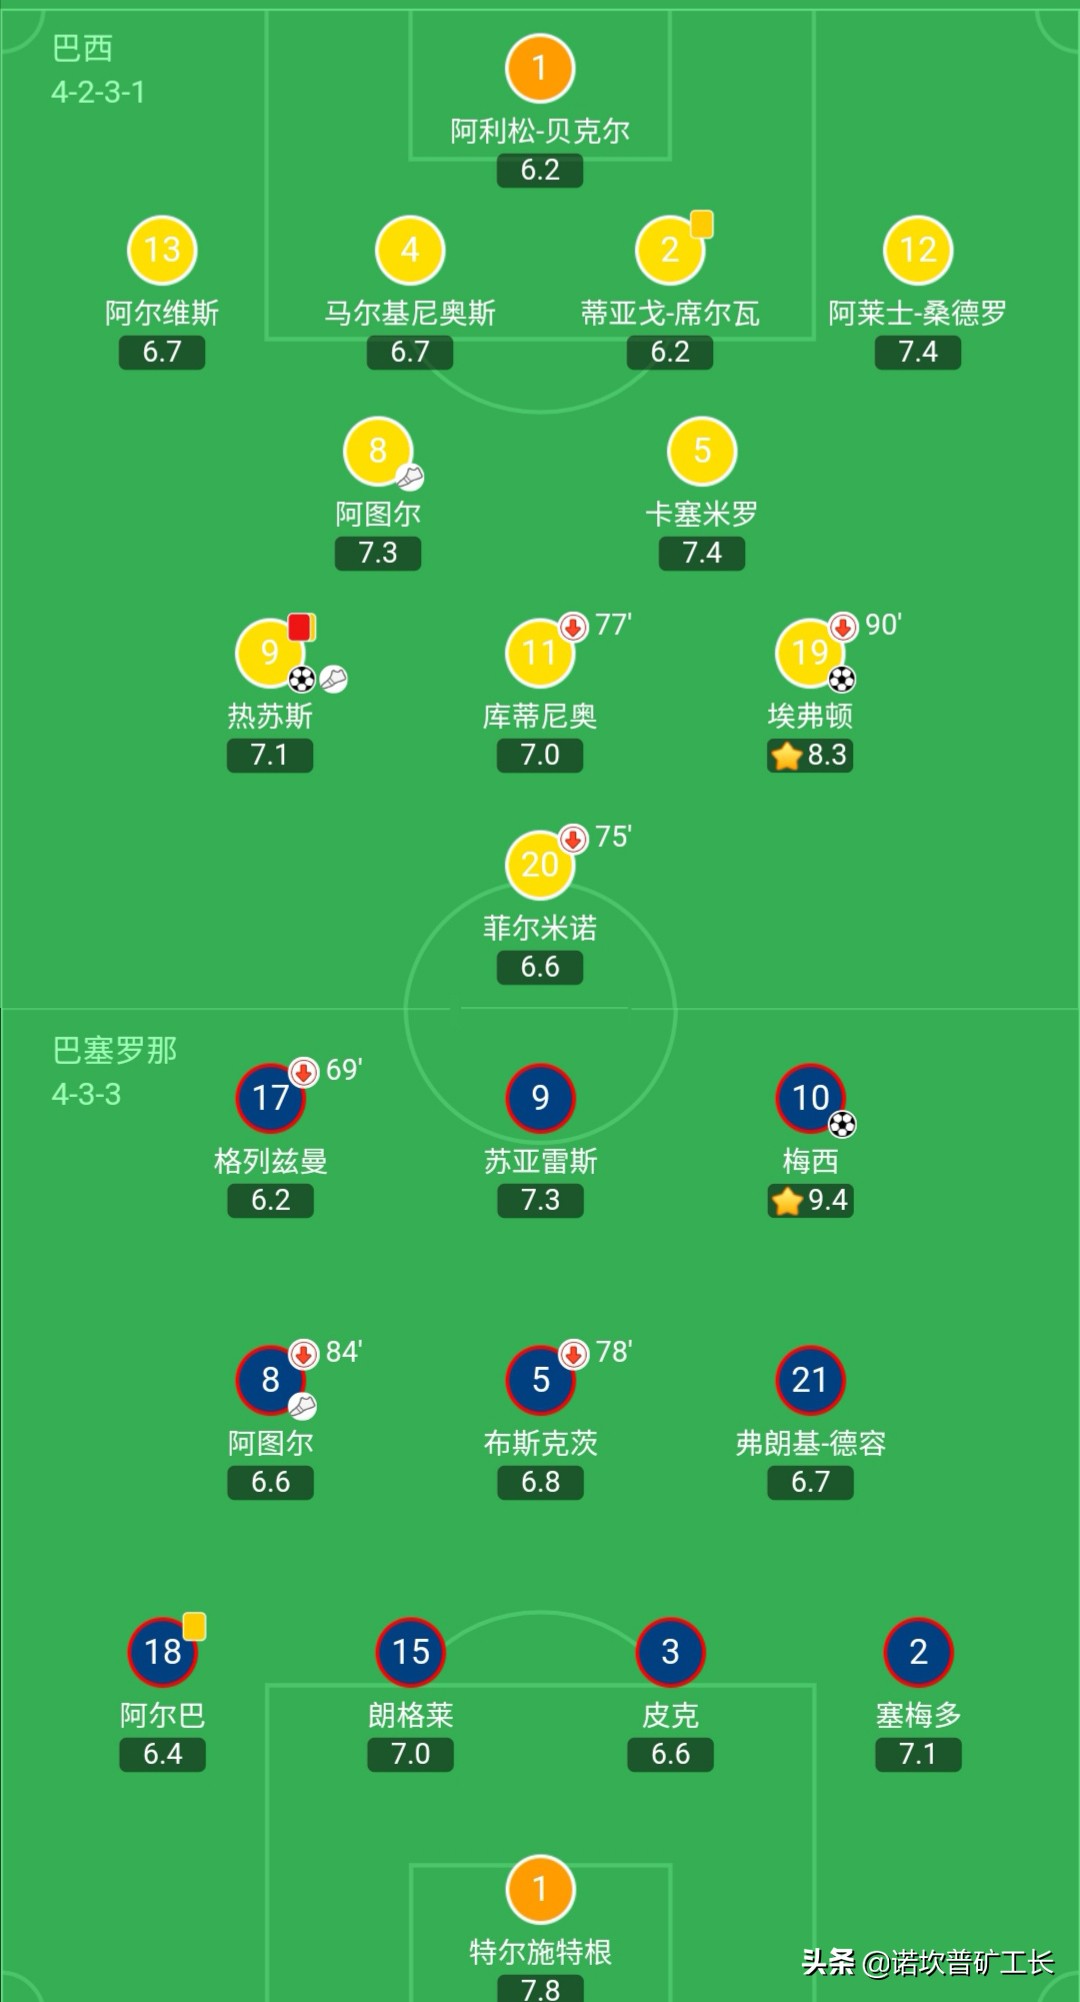Click the goal ball icon on 埃弗顿
The image size is (1080, 2002).
click(843, 679)
